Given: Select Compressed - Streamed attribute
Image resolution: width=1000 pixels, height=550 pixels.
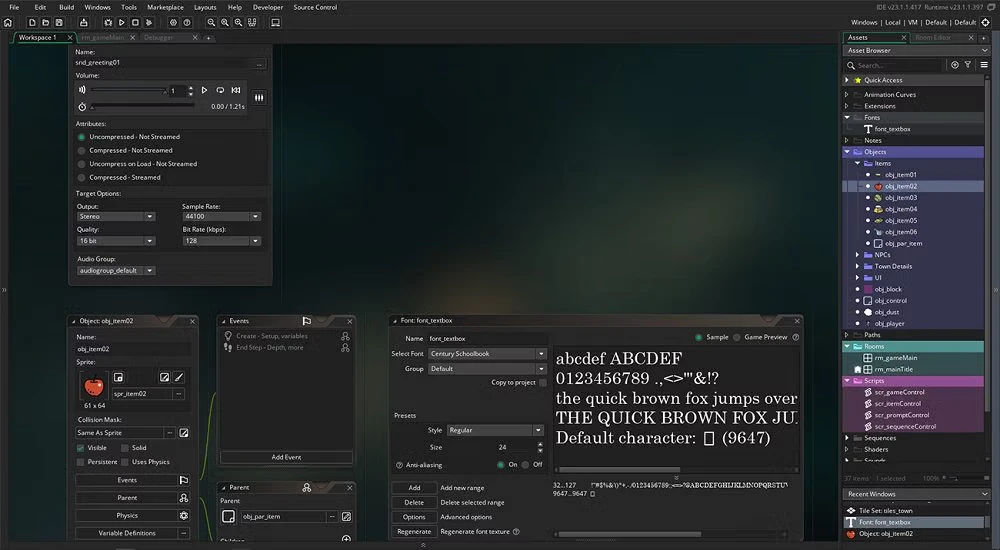Looking at the screenshot, I should pos(82,177).
